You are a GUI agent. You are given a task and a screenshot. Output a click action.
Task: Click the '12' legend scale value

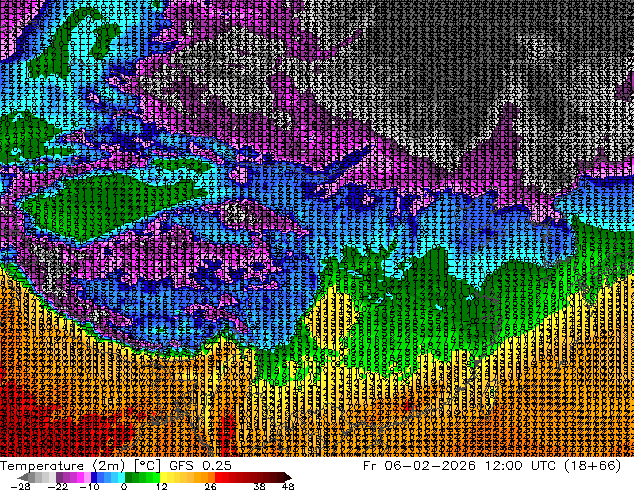point(162,486)
